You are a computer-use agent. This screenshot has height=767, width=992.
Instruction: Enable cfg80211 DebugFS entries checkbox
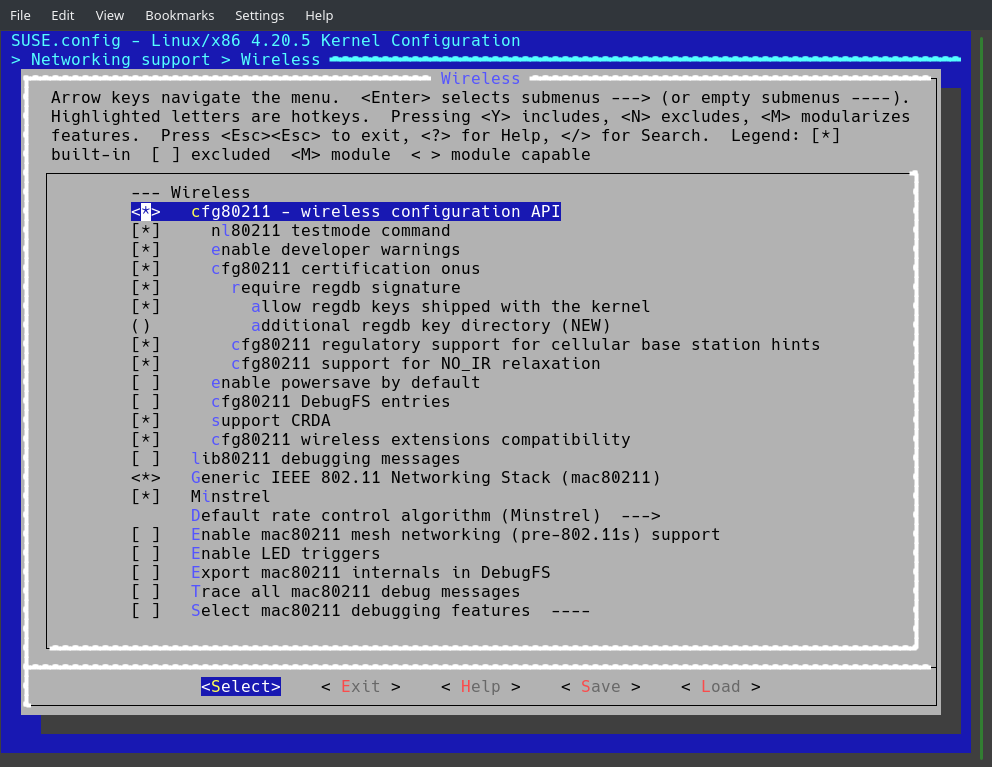[x=146, y=401]
